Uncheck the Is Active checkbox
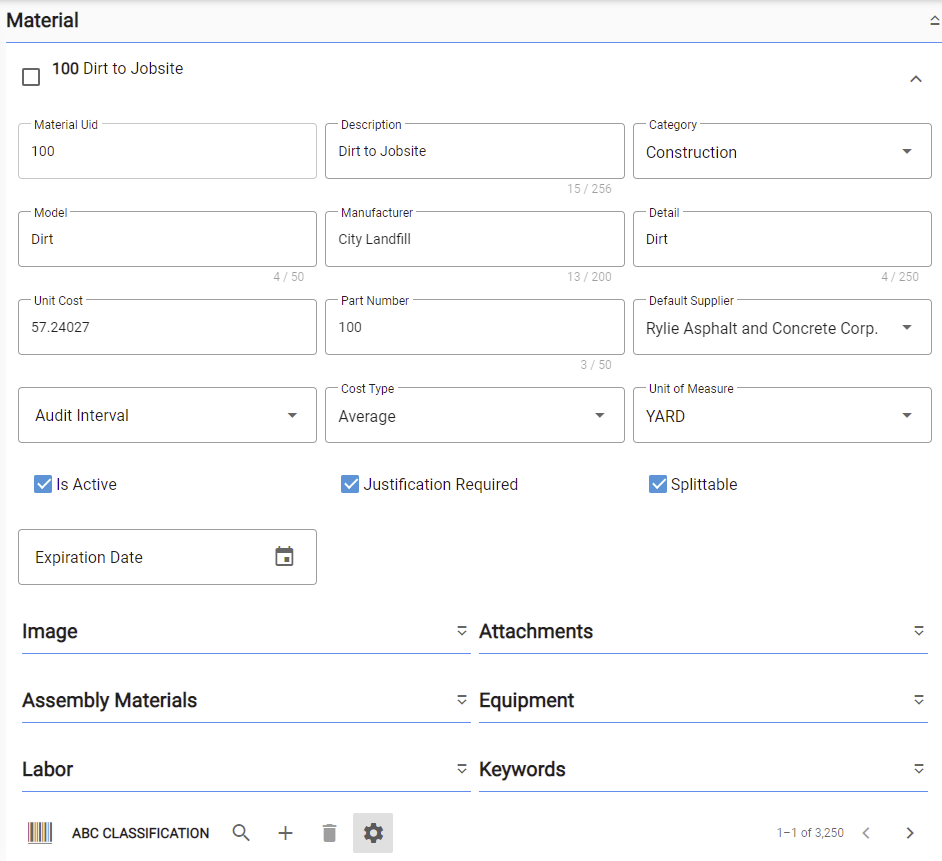 coord(43,484)
